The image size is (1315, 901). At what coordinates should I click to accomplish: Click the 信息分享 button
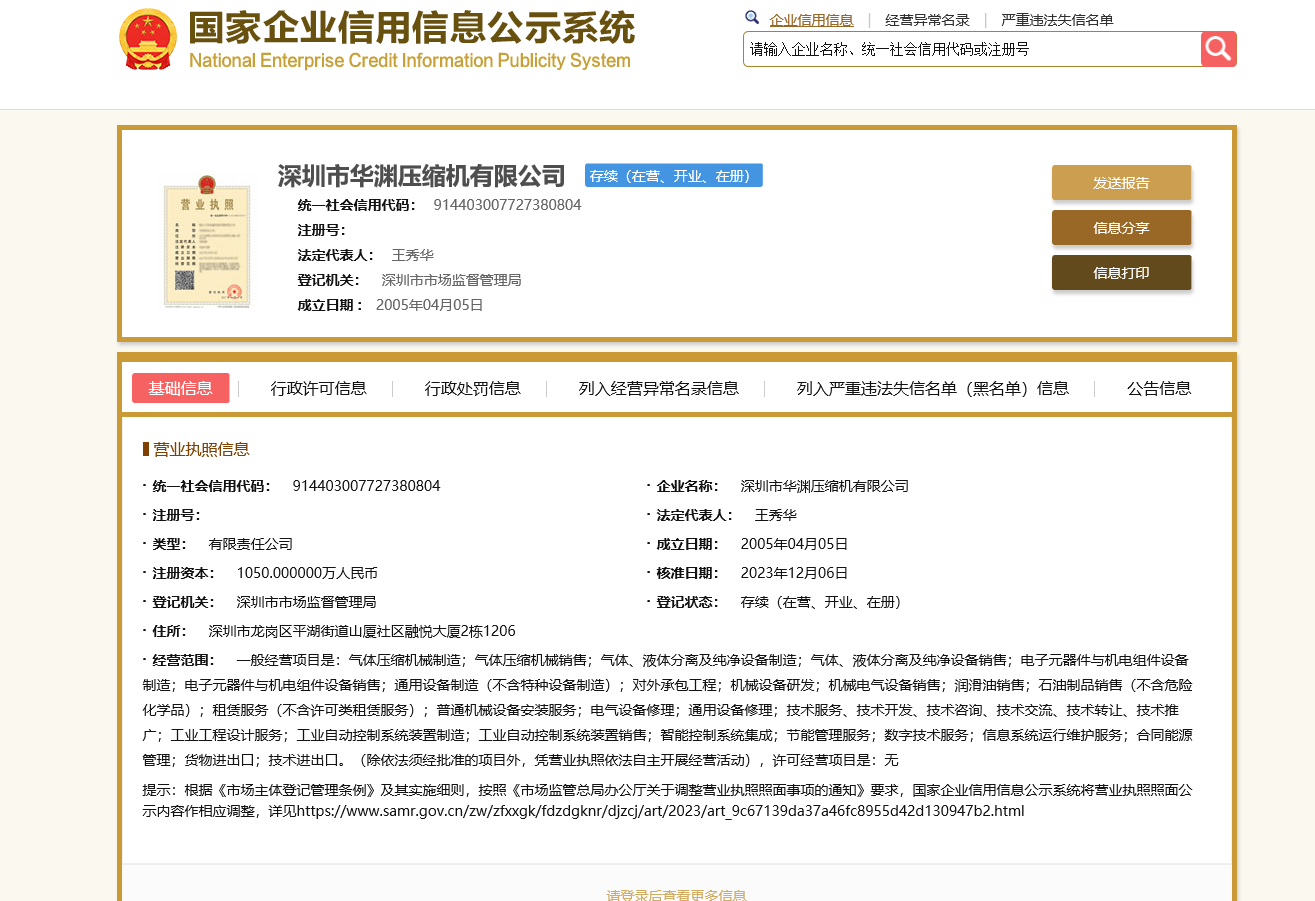click(x=1121, y=228)
